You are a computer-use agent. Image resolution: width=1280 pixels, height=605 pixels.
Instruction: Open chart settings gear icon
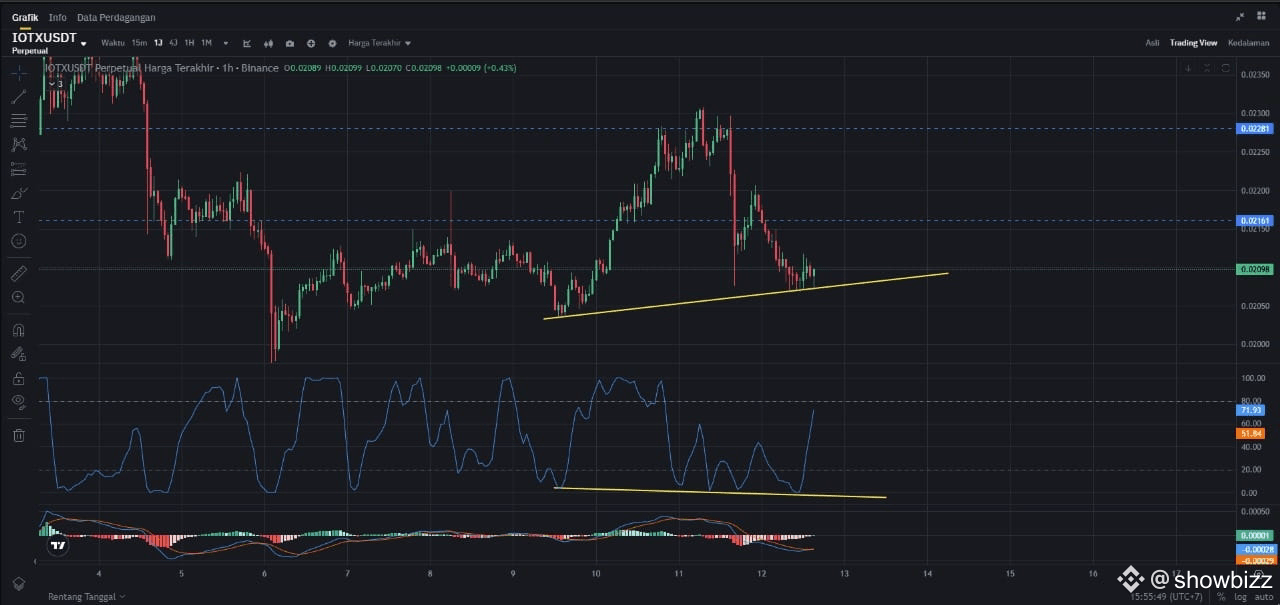click(x=332, y=43)
